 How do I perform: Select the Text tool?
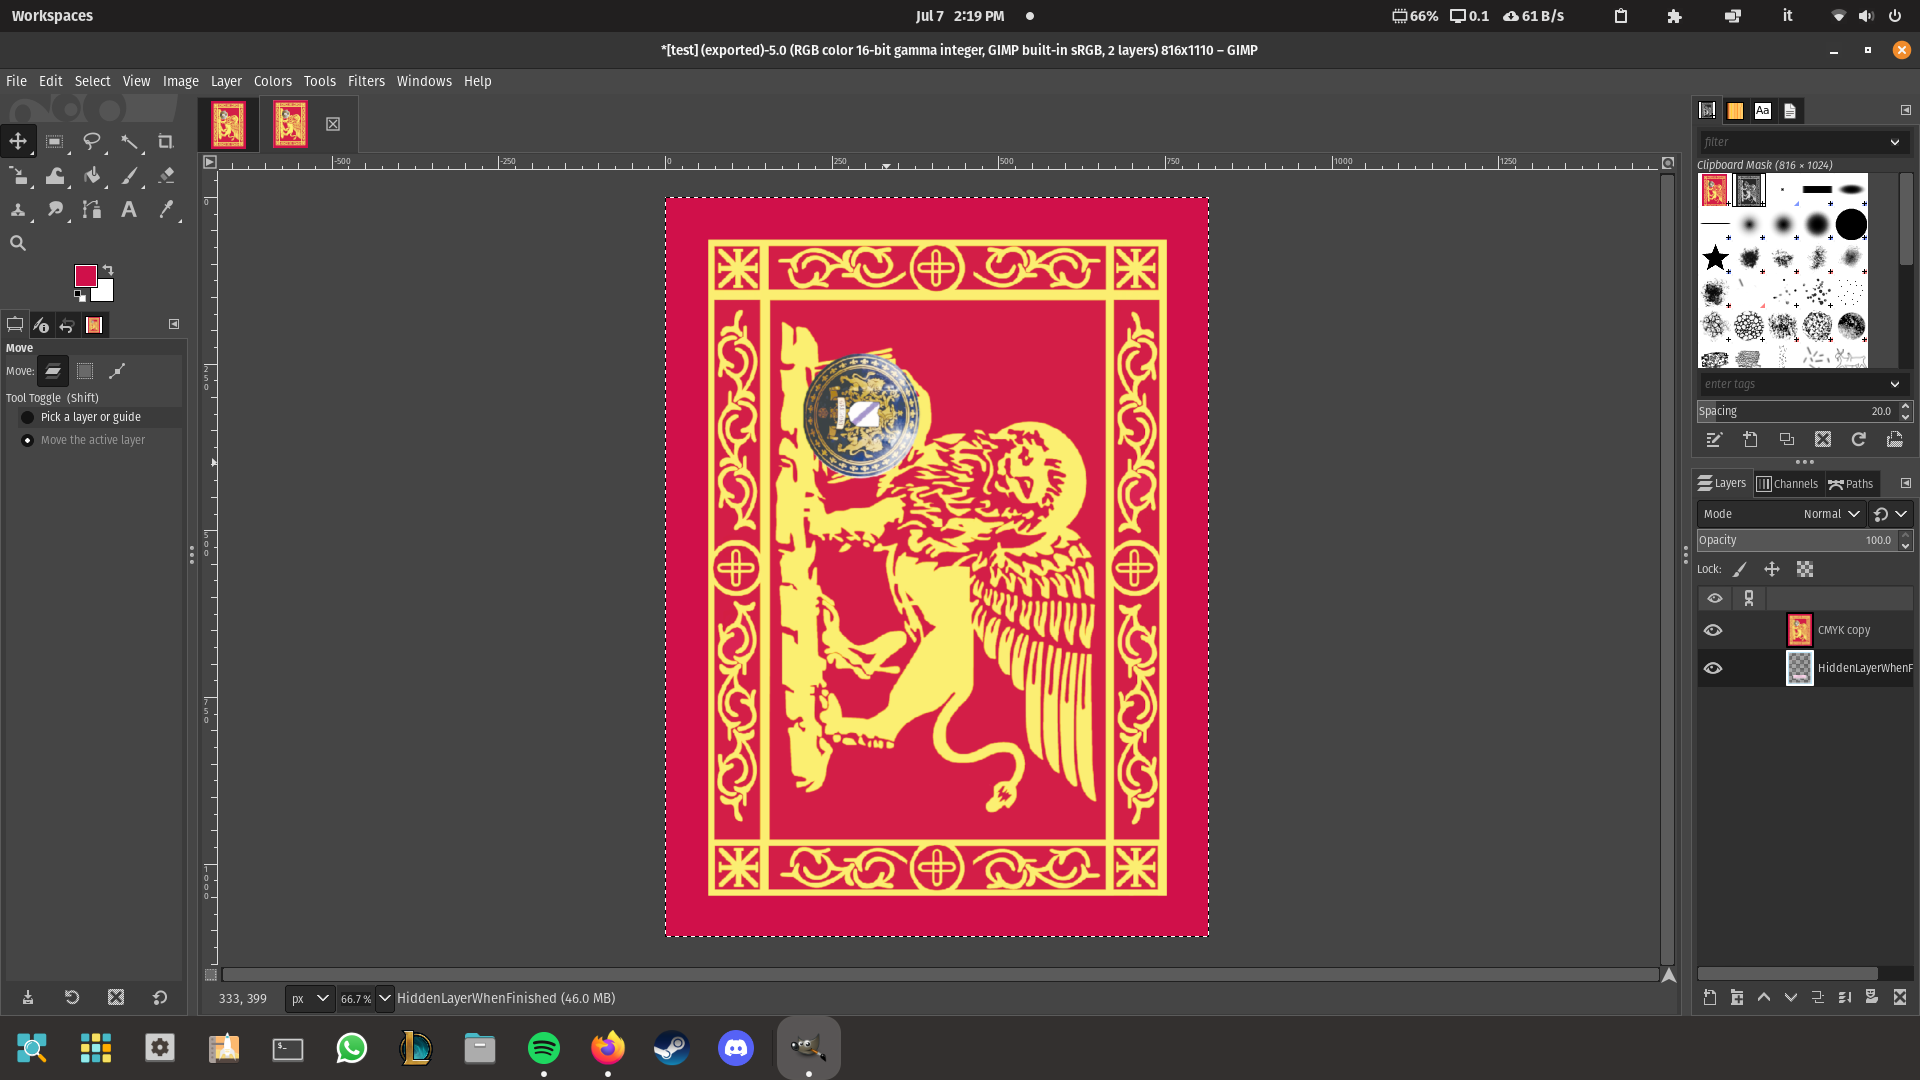[x=129, y=210]
